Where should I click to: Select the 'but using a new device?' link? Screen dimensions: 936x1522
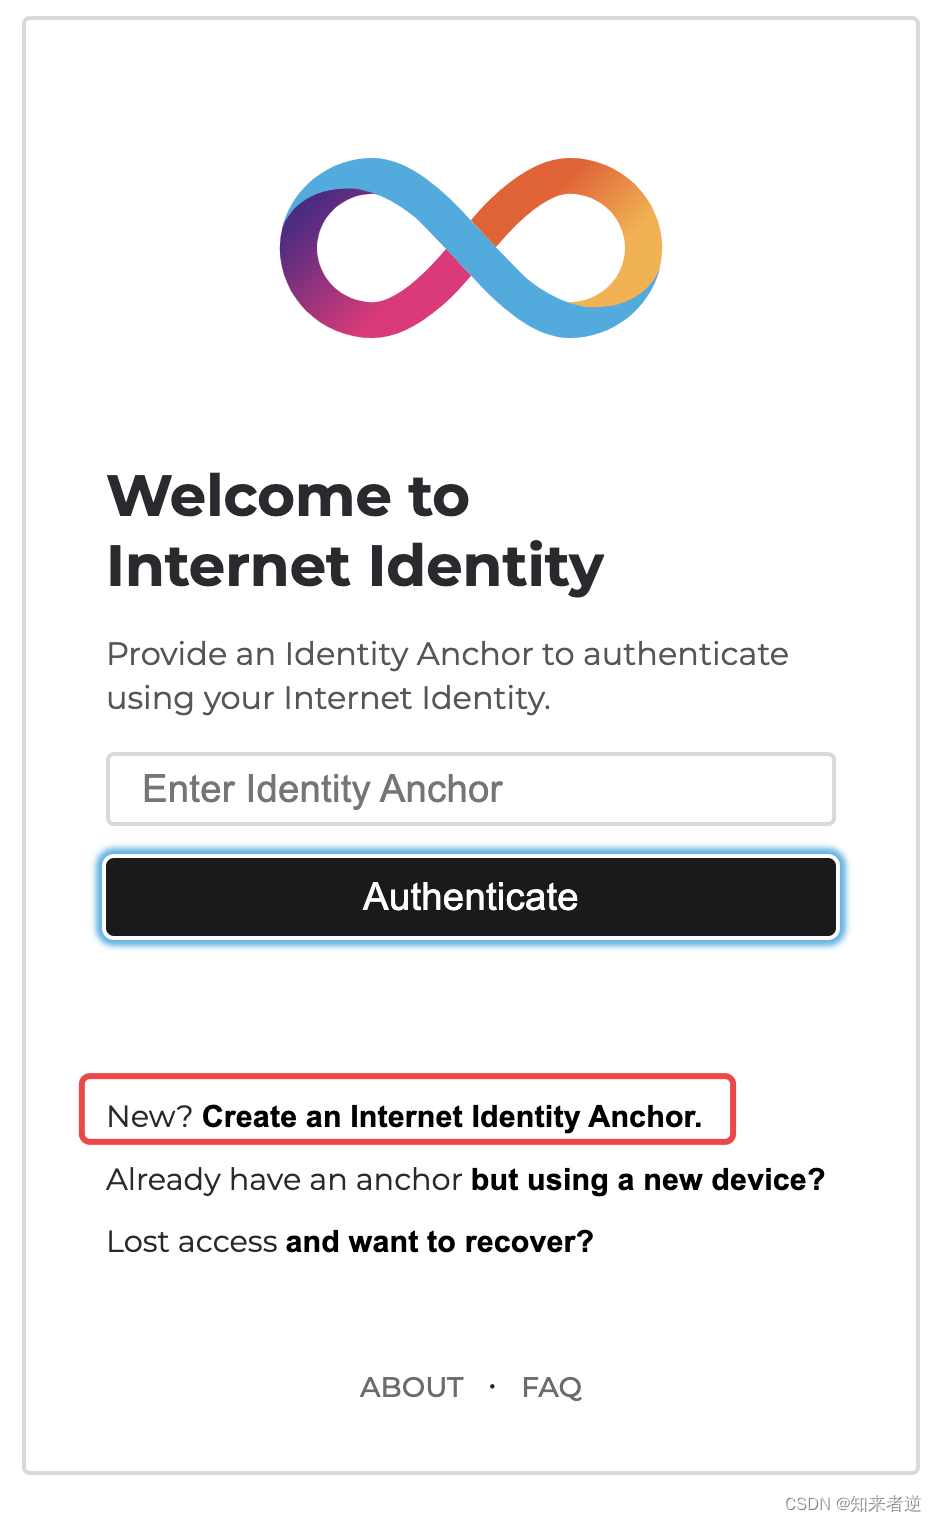(648, 1180)
